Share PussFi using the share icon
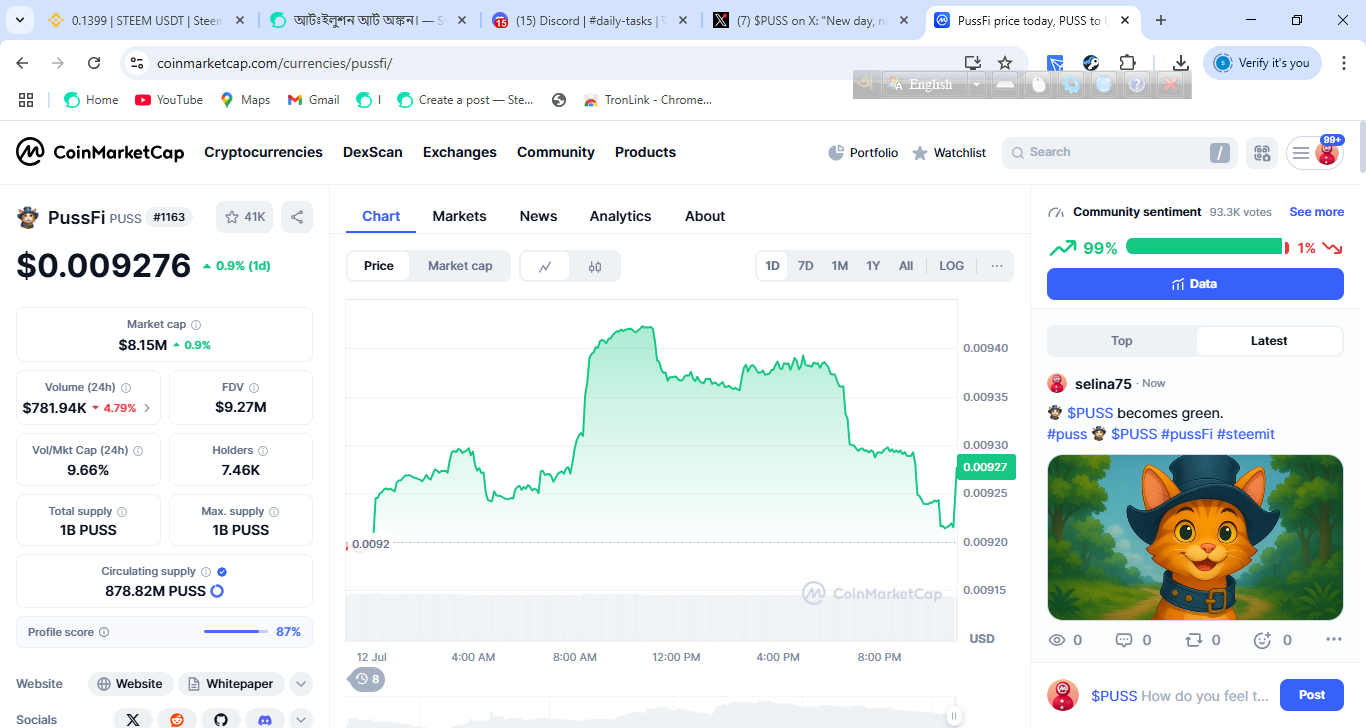This screenshot has height=728, width=1366. coord(296,217)
